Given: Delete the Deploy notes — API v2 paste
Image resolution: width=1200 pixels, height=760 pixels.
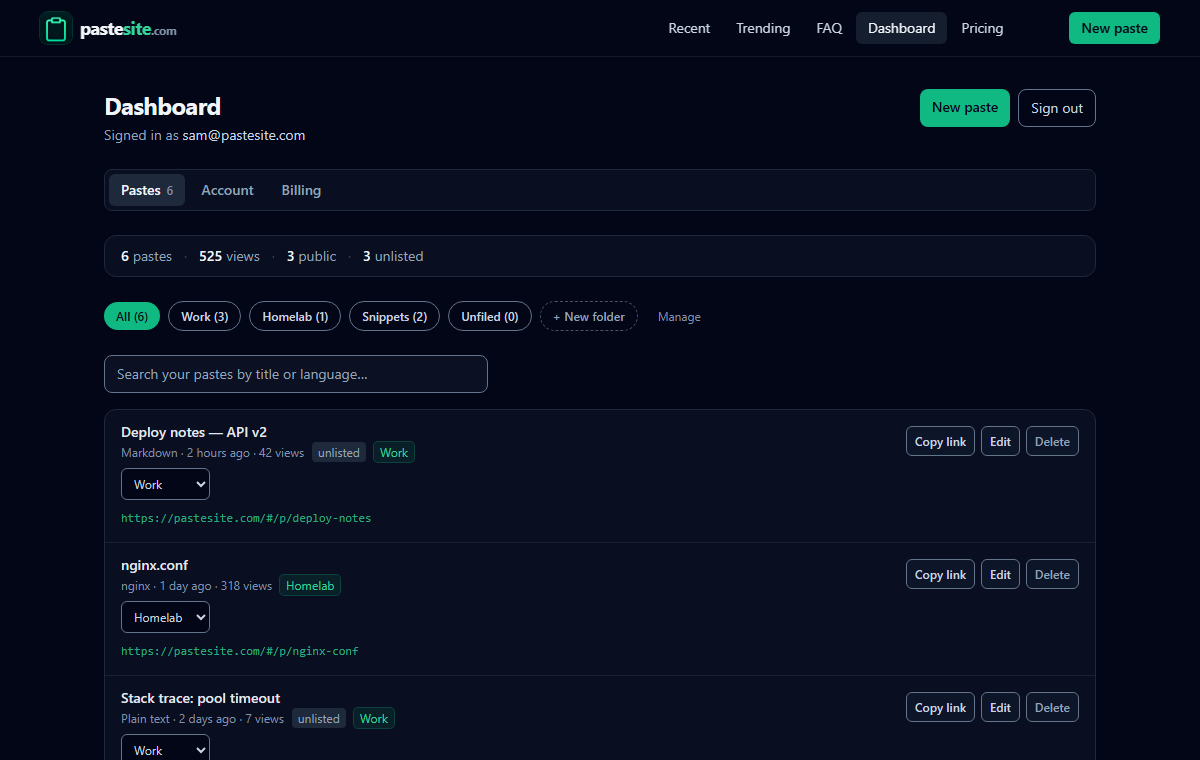Looking at the screenshot, I should click(x=1052, y=441).
